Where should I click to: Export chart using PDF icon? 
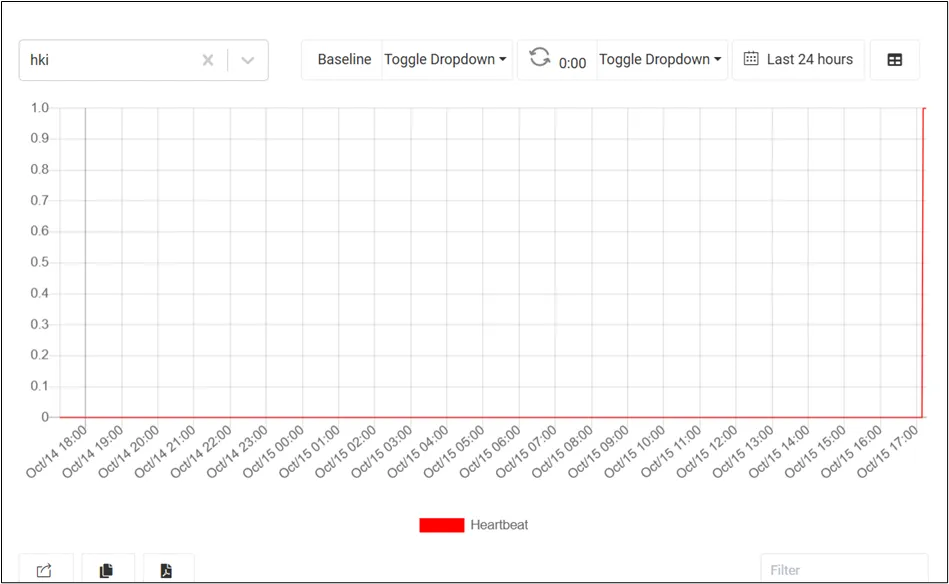[x=166, y=570]
